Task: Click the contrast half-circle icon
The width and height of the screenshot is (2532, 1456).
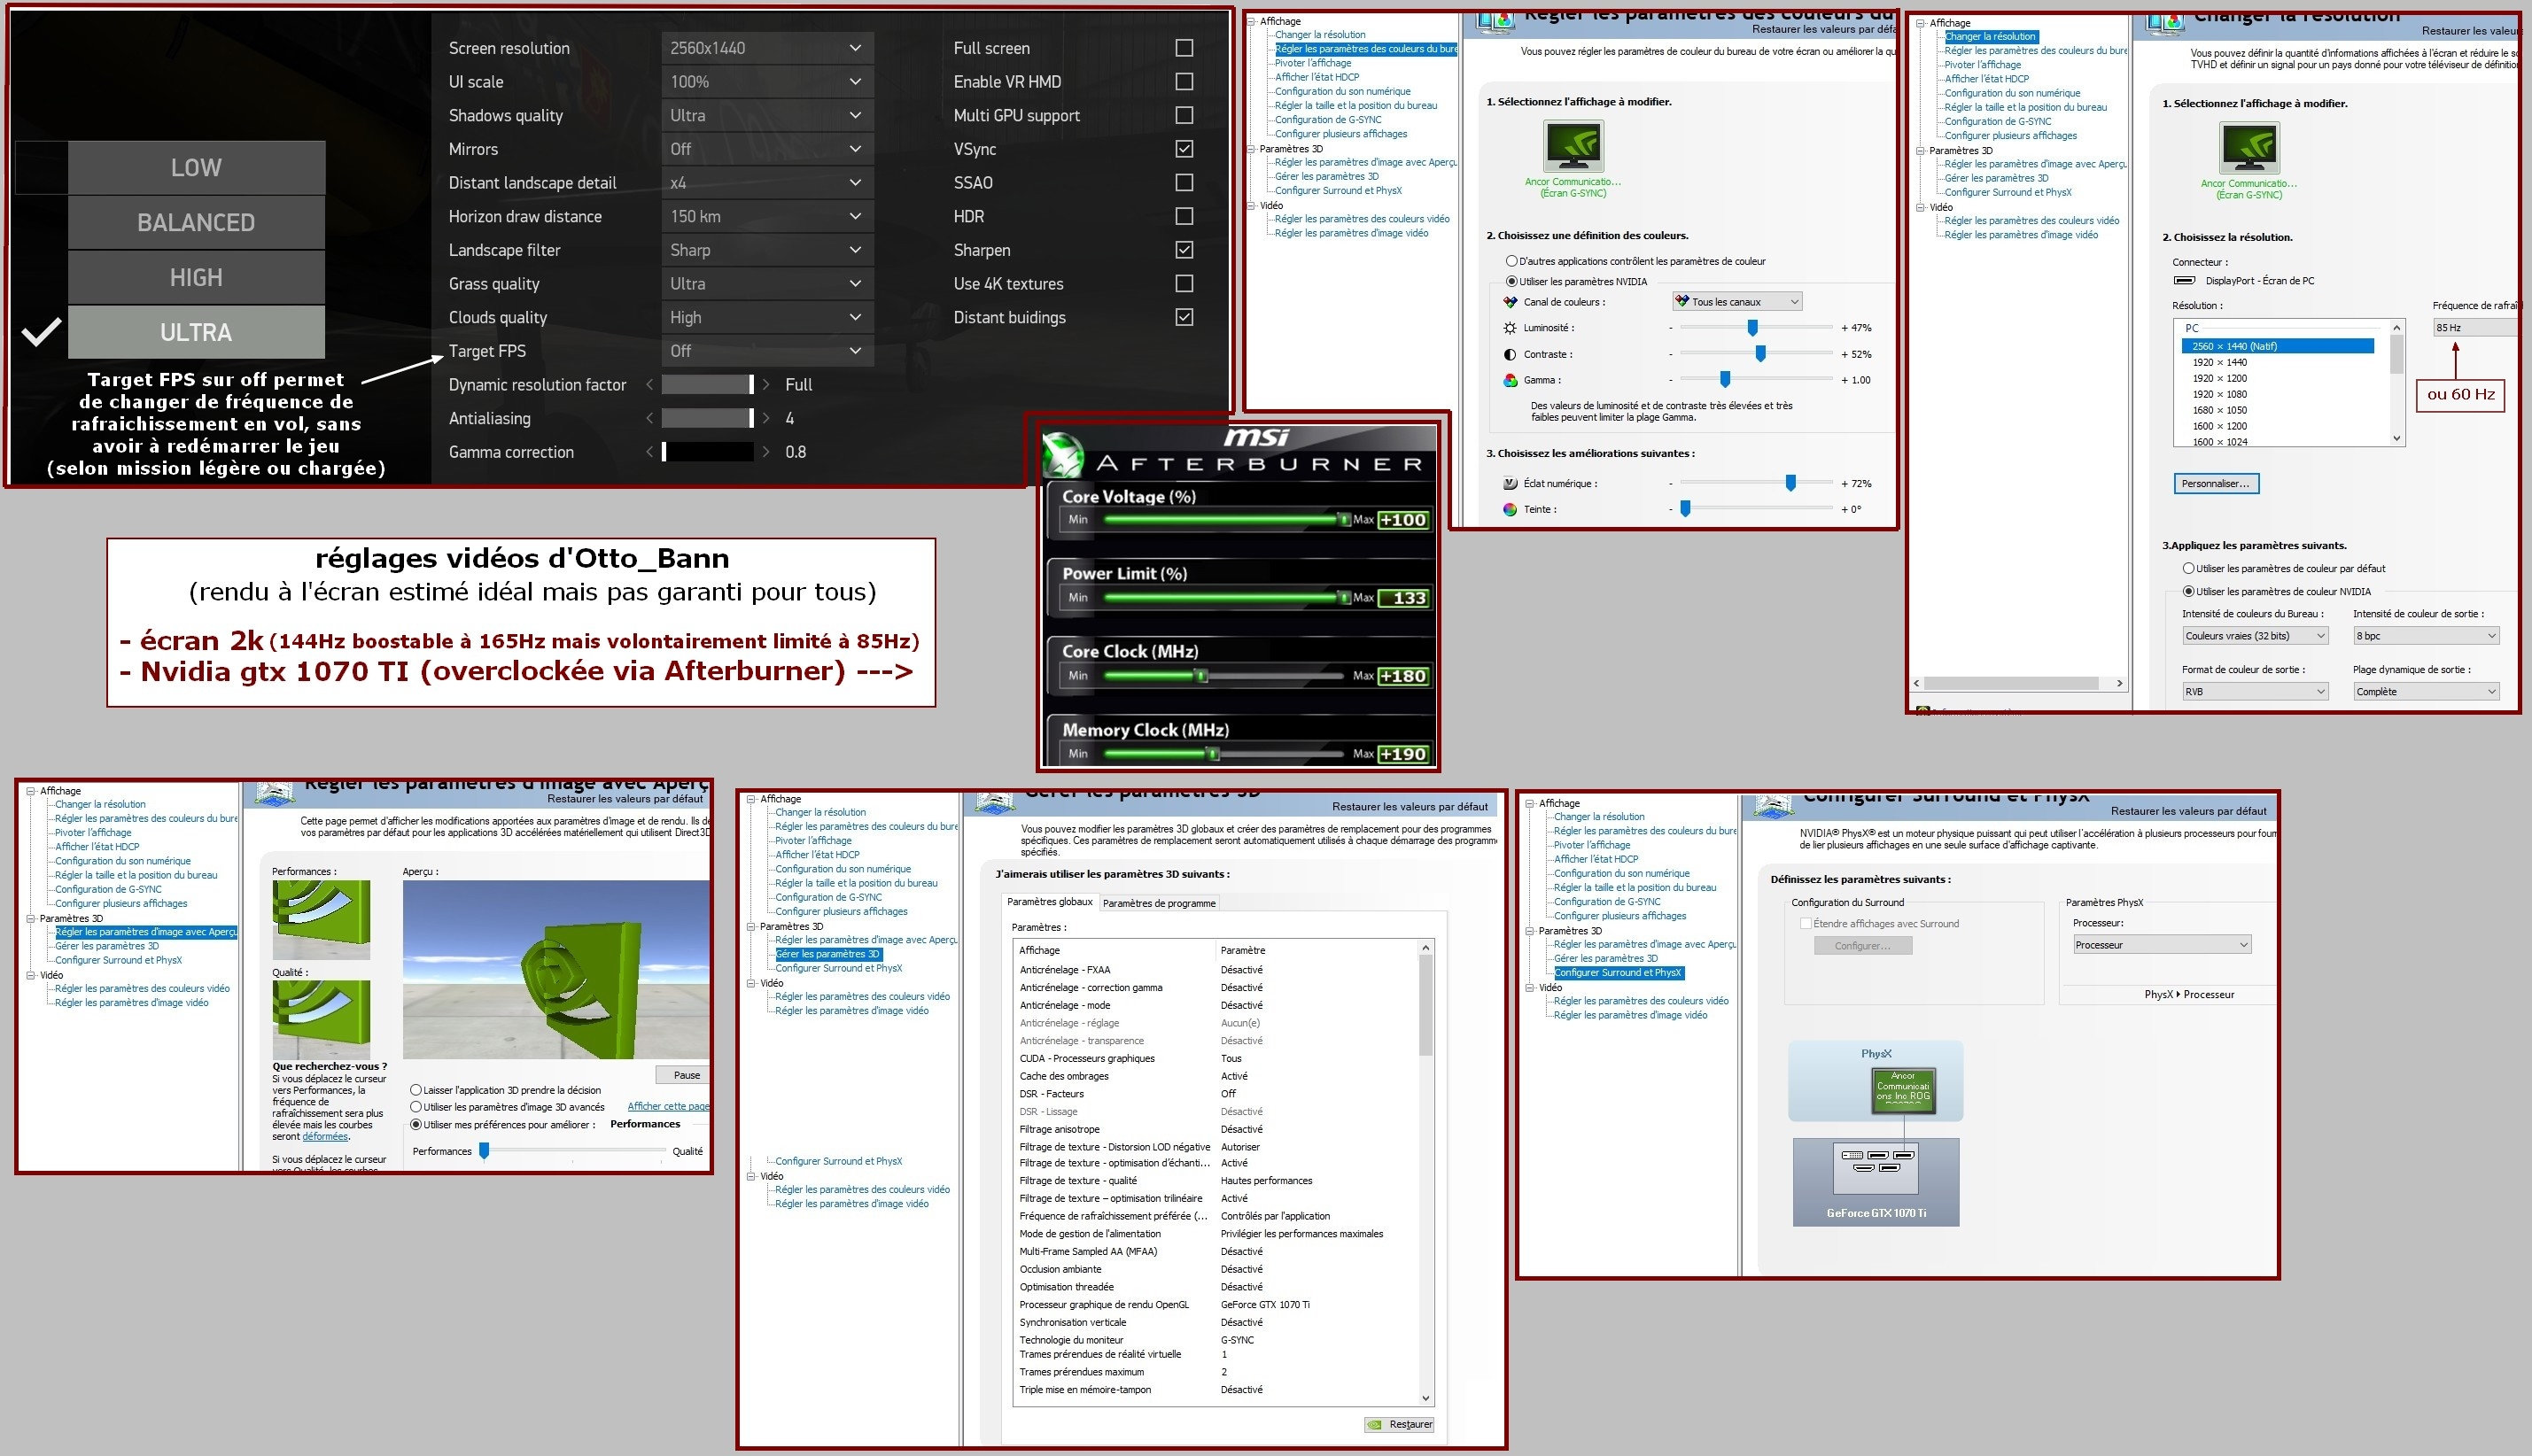Action: (x=1510, y=354)
